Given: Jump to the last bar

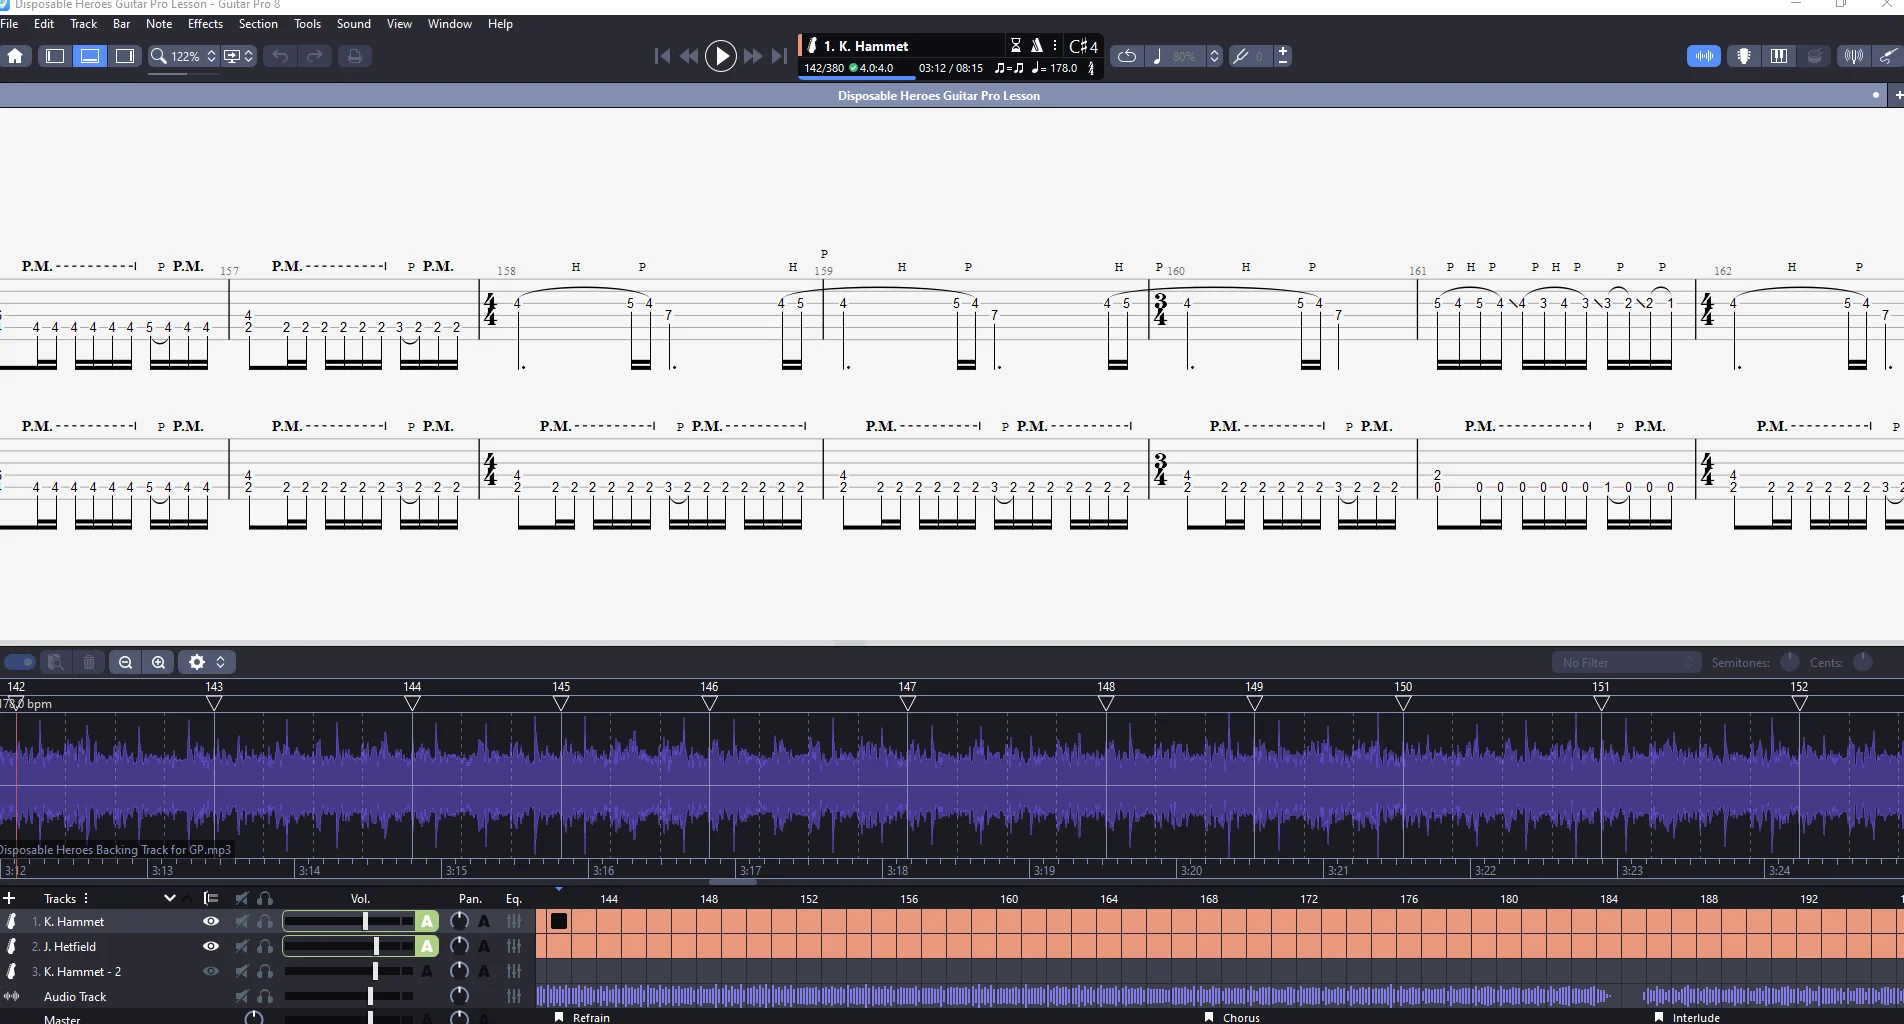Looking at the screenshot, I should 779,56.
